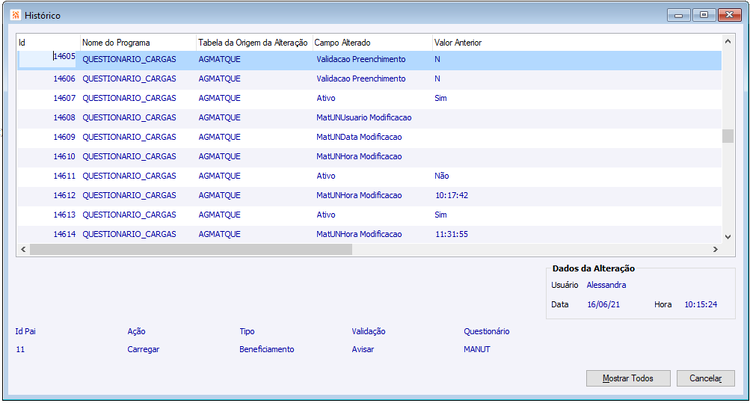This screenshot has height=403, width=750.
Task: Click the Tipo value Beneficiamento
Action: [x=267, y=349]
